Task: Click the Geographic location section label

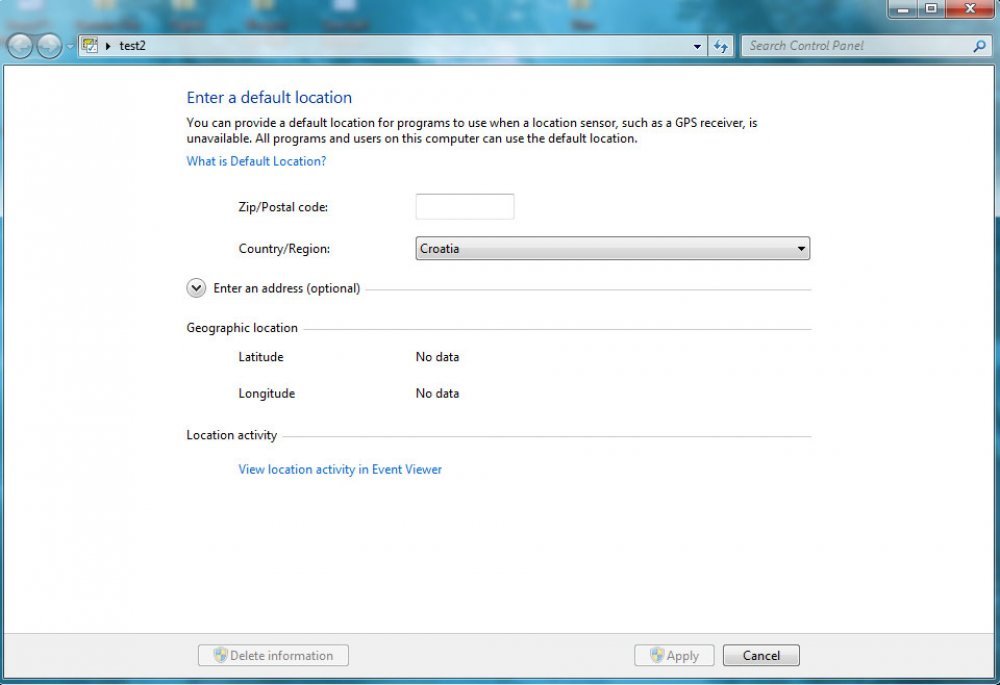Action: click(242, 328)
